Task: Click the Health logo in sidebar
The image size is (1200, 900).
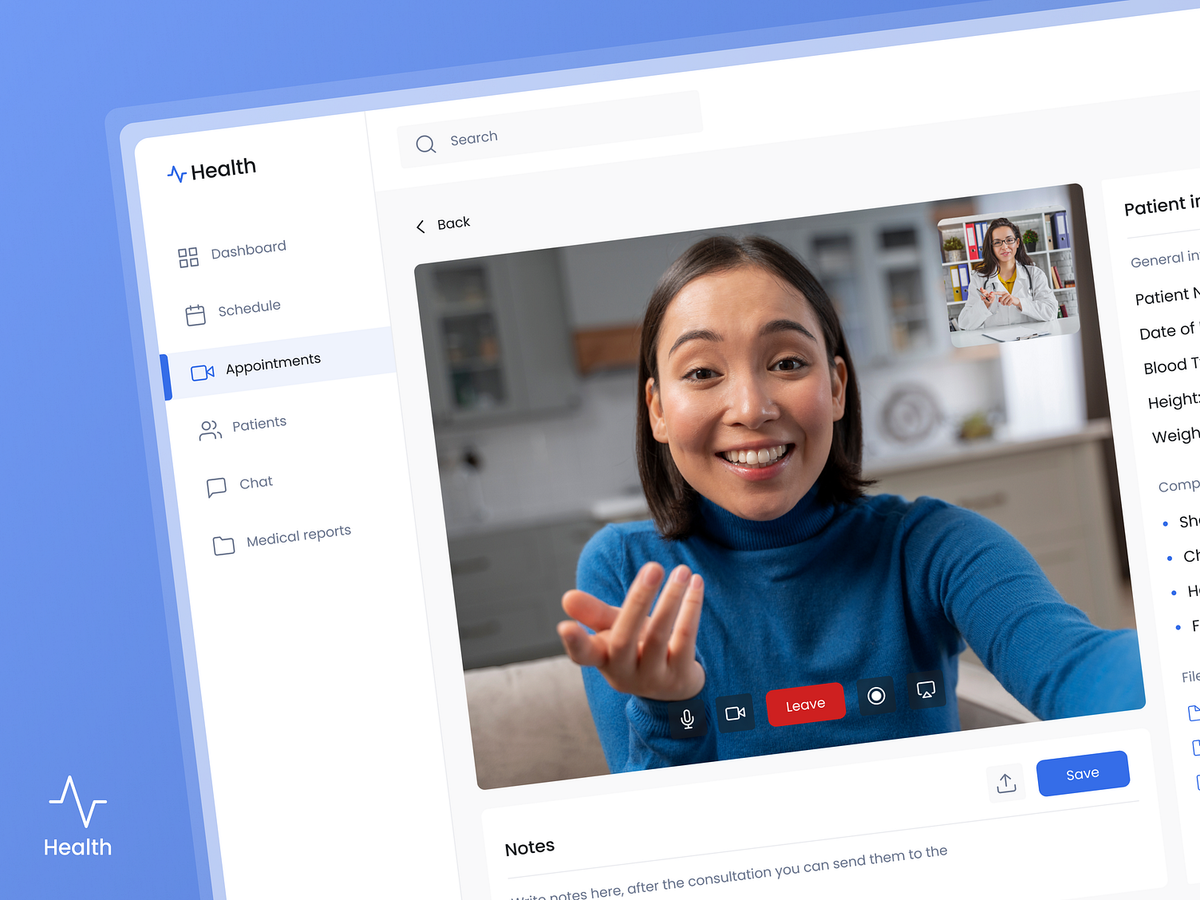Action: coord(212,170)
